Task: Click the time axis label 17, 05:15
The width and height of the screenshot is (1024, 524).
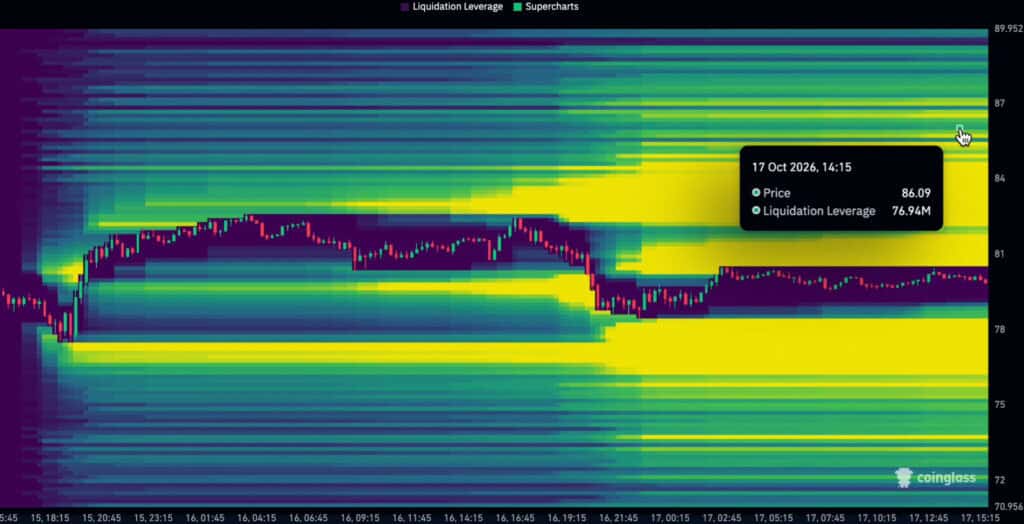Action: click(x=774, y=517)
